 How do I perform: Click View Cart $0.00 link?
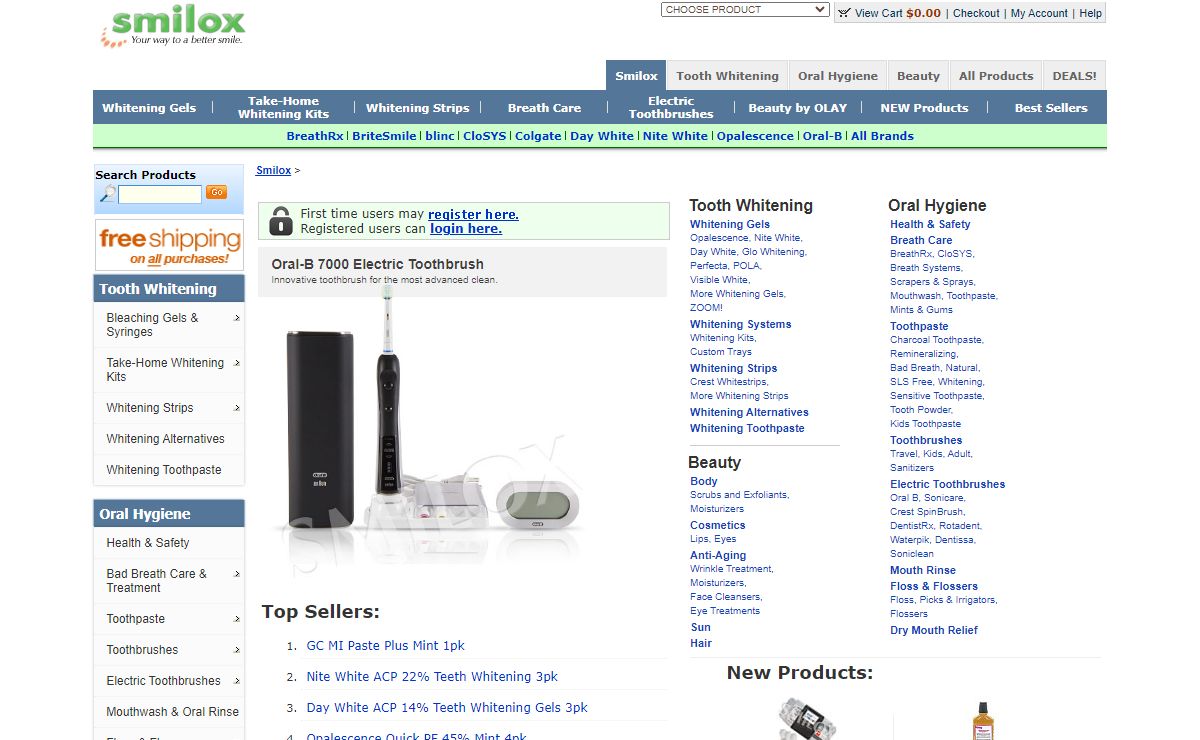click(897, 13)
